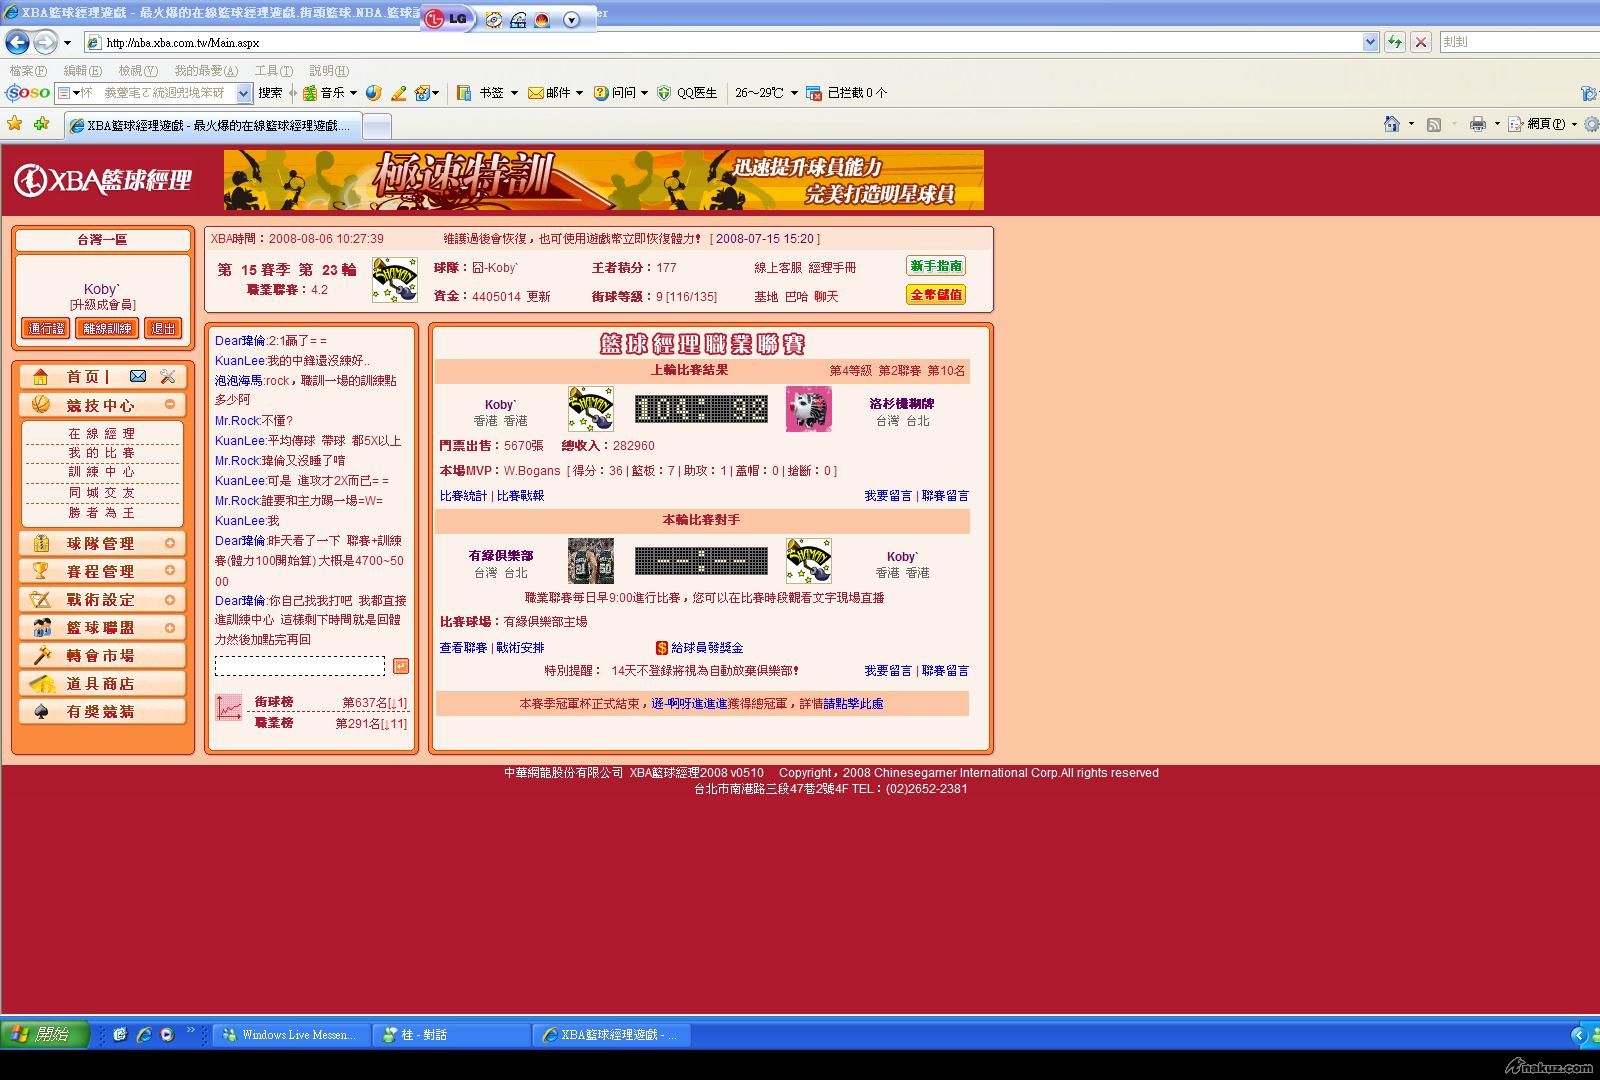The image size is (1600, 1080).
Task: Go back with the browser Back arrow
Action: tap(17, 42)
